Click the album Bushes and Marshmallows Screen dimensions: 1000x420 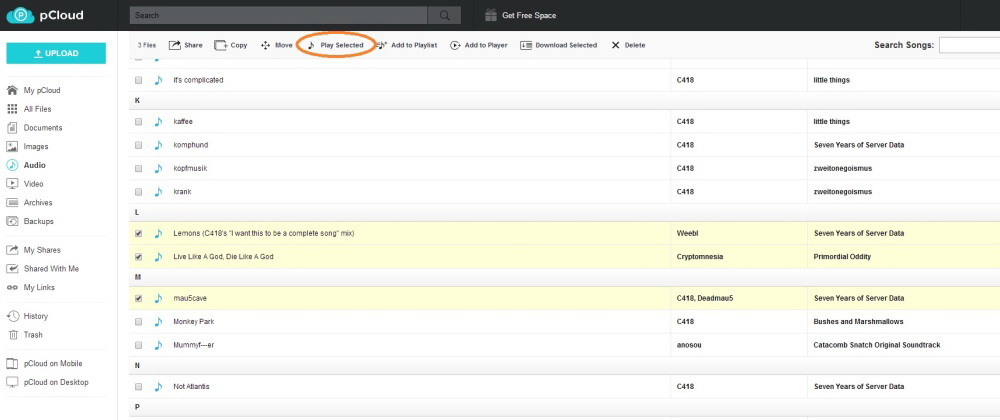(x=858, y=322)
